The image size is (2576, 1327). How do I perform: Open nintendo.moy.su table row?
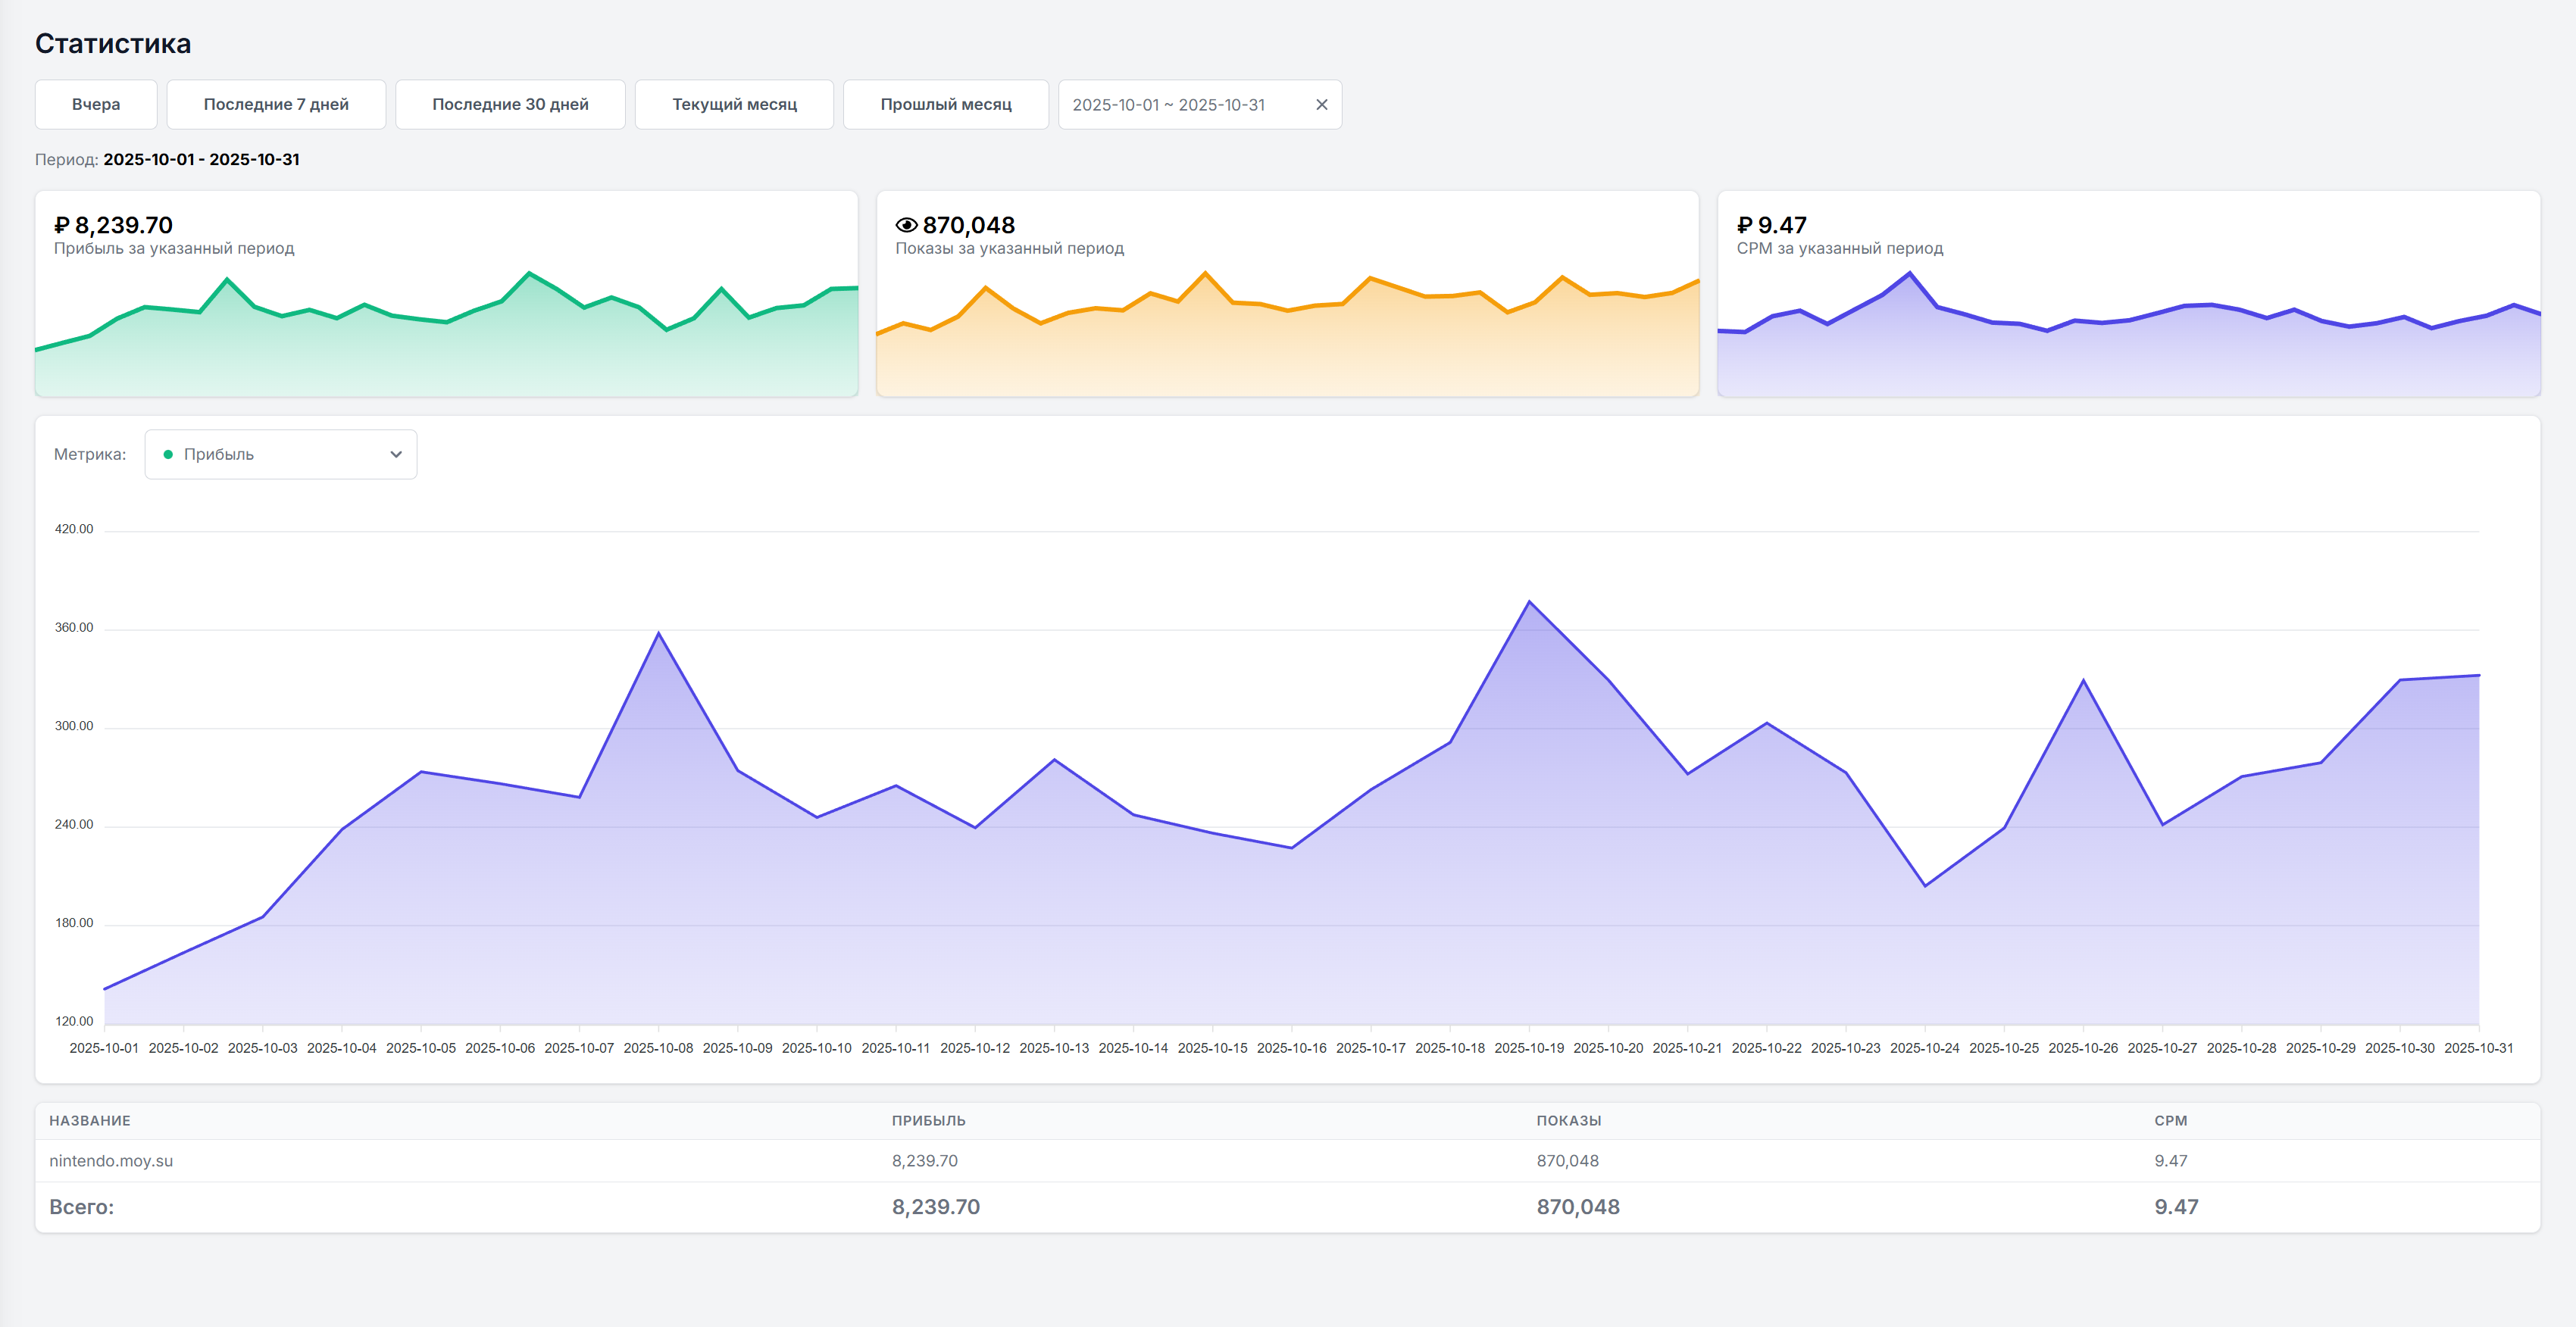coord(111,1161)
